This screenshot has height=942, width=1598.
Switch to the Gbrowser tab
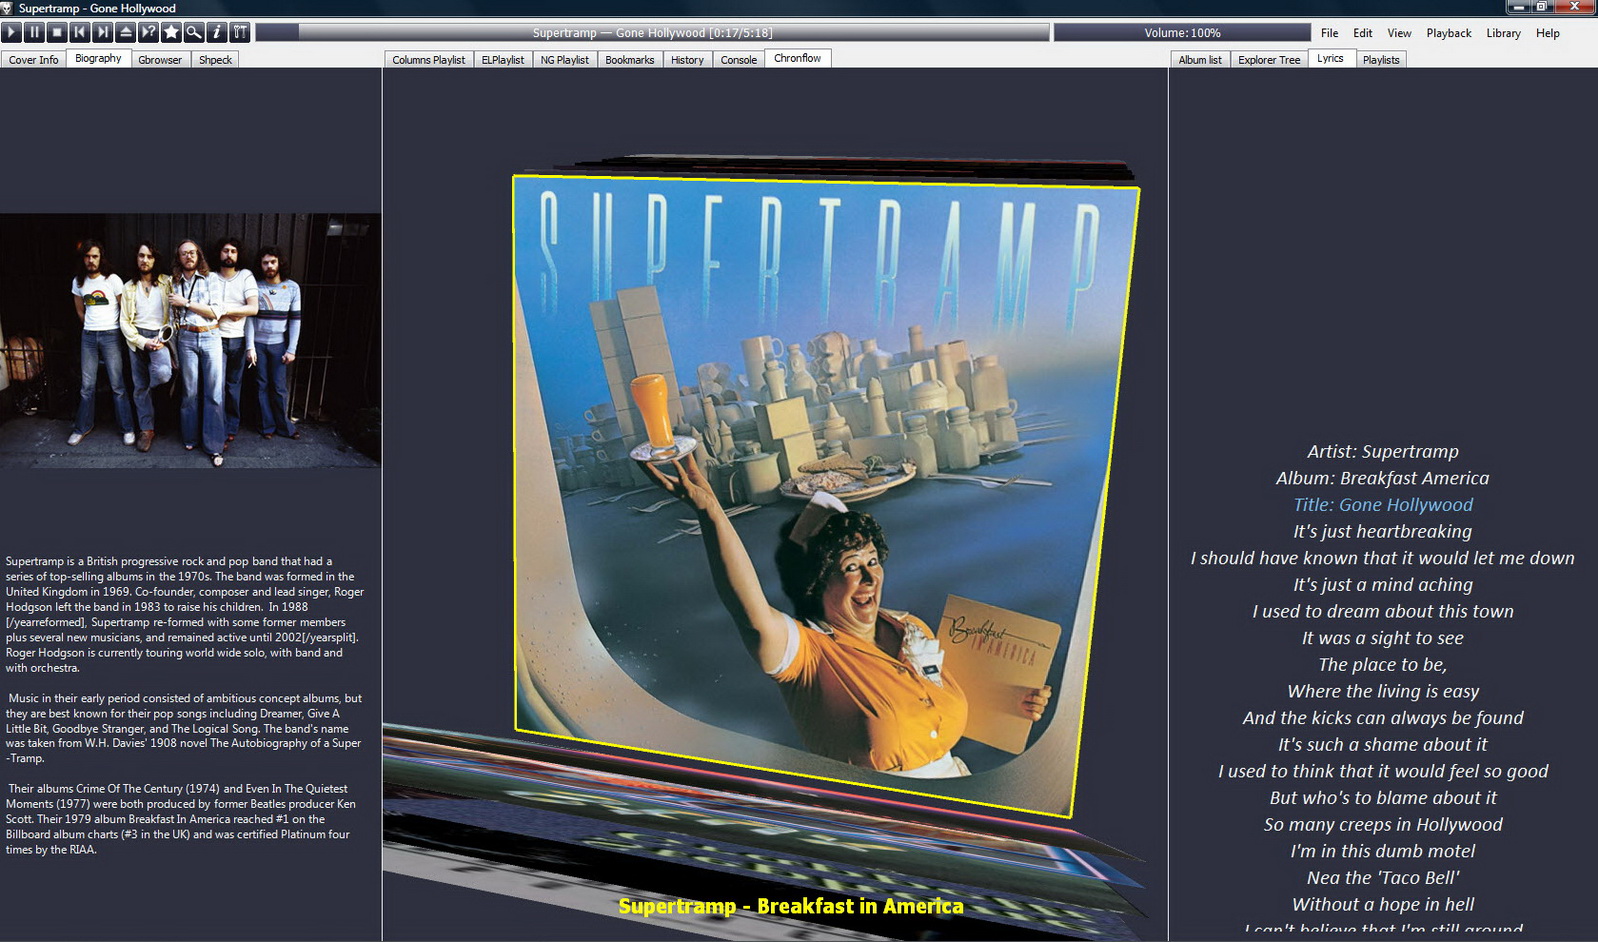click(x=160, y=60)
